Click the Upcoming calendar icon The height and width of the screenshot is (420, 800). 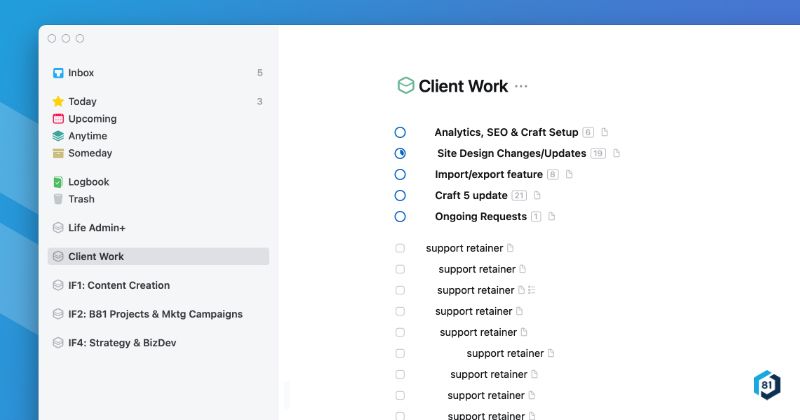[x=58, y=119]
